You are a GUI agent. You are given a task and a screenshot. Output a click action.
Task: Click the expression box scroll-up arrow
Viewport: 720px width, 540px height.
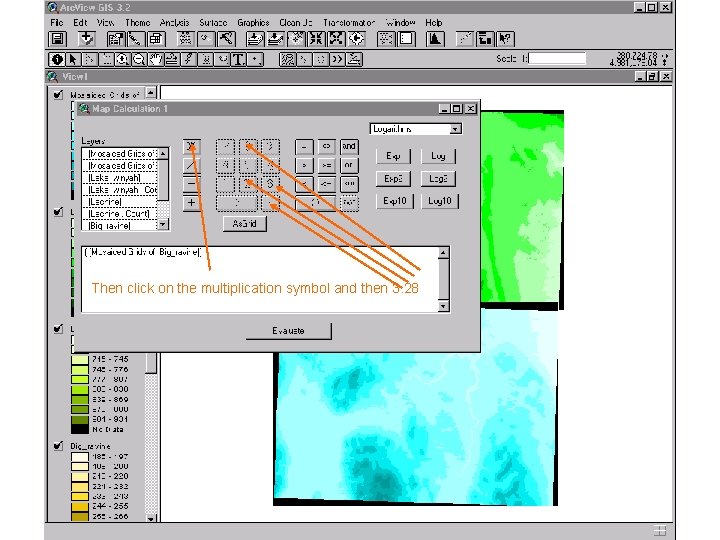444,253
